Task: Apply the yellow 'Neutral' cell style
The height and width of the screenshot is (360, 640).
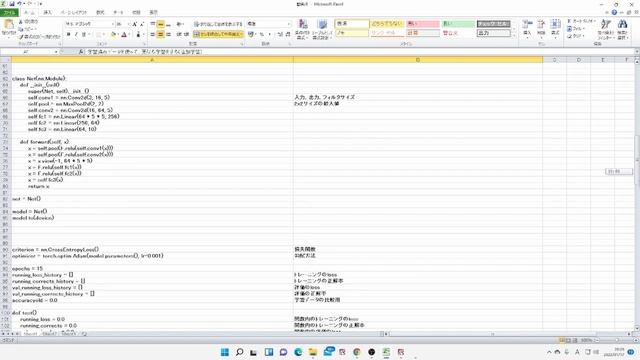Action: tap(387, 24)
